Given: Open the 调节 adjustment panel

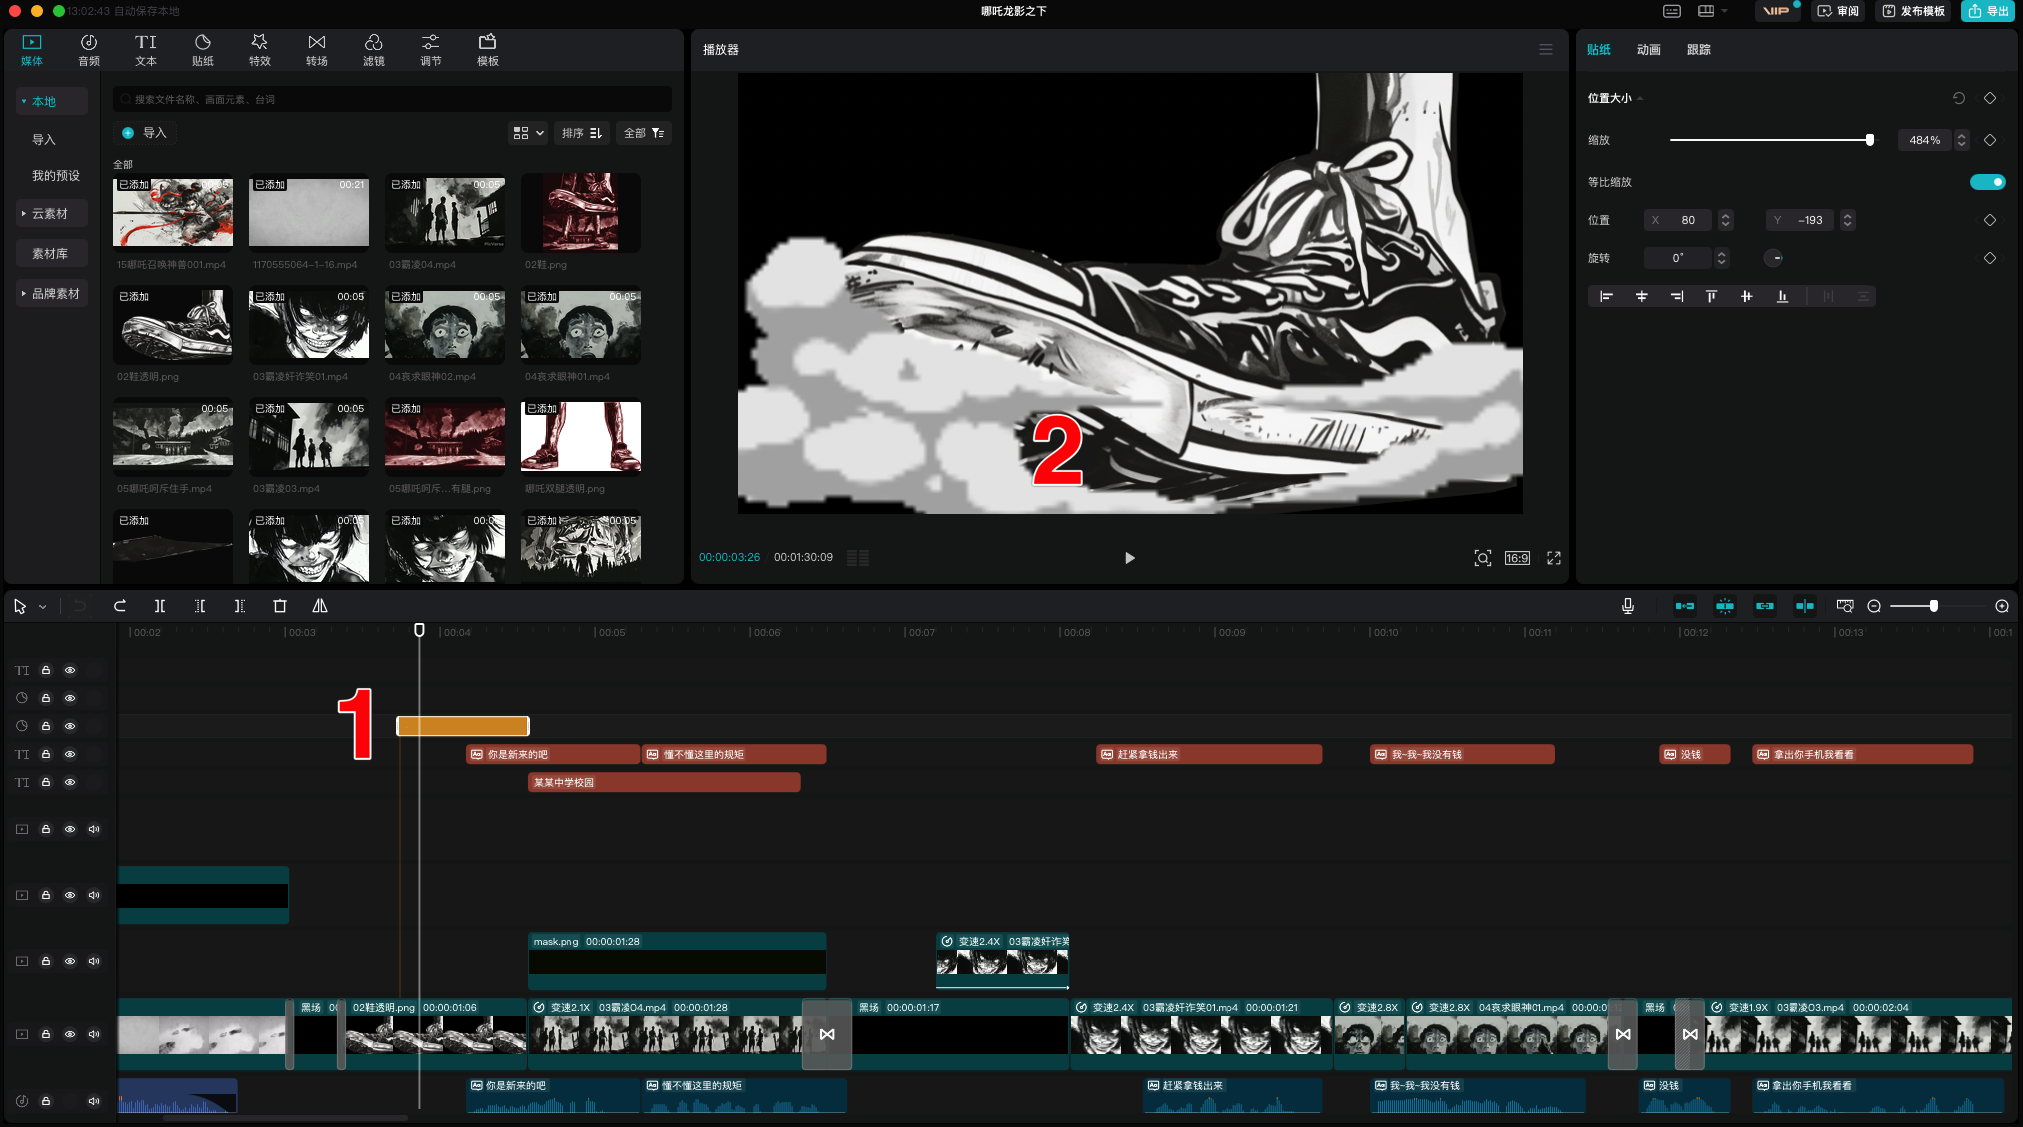Looking at the screenshot, I should tap(431, 49).
